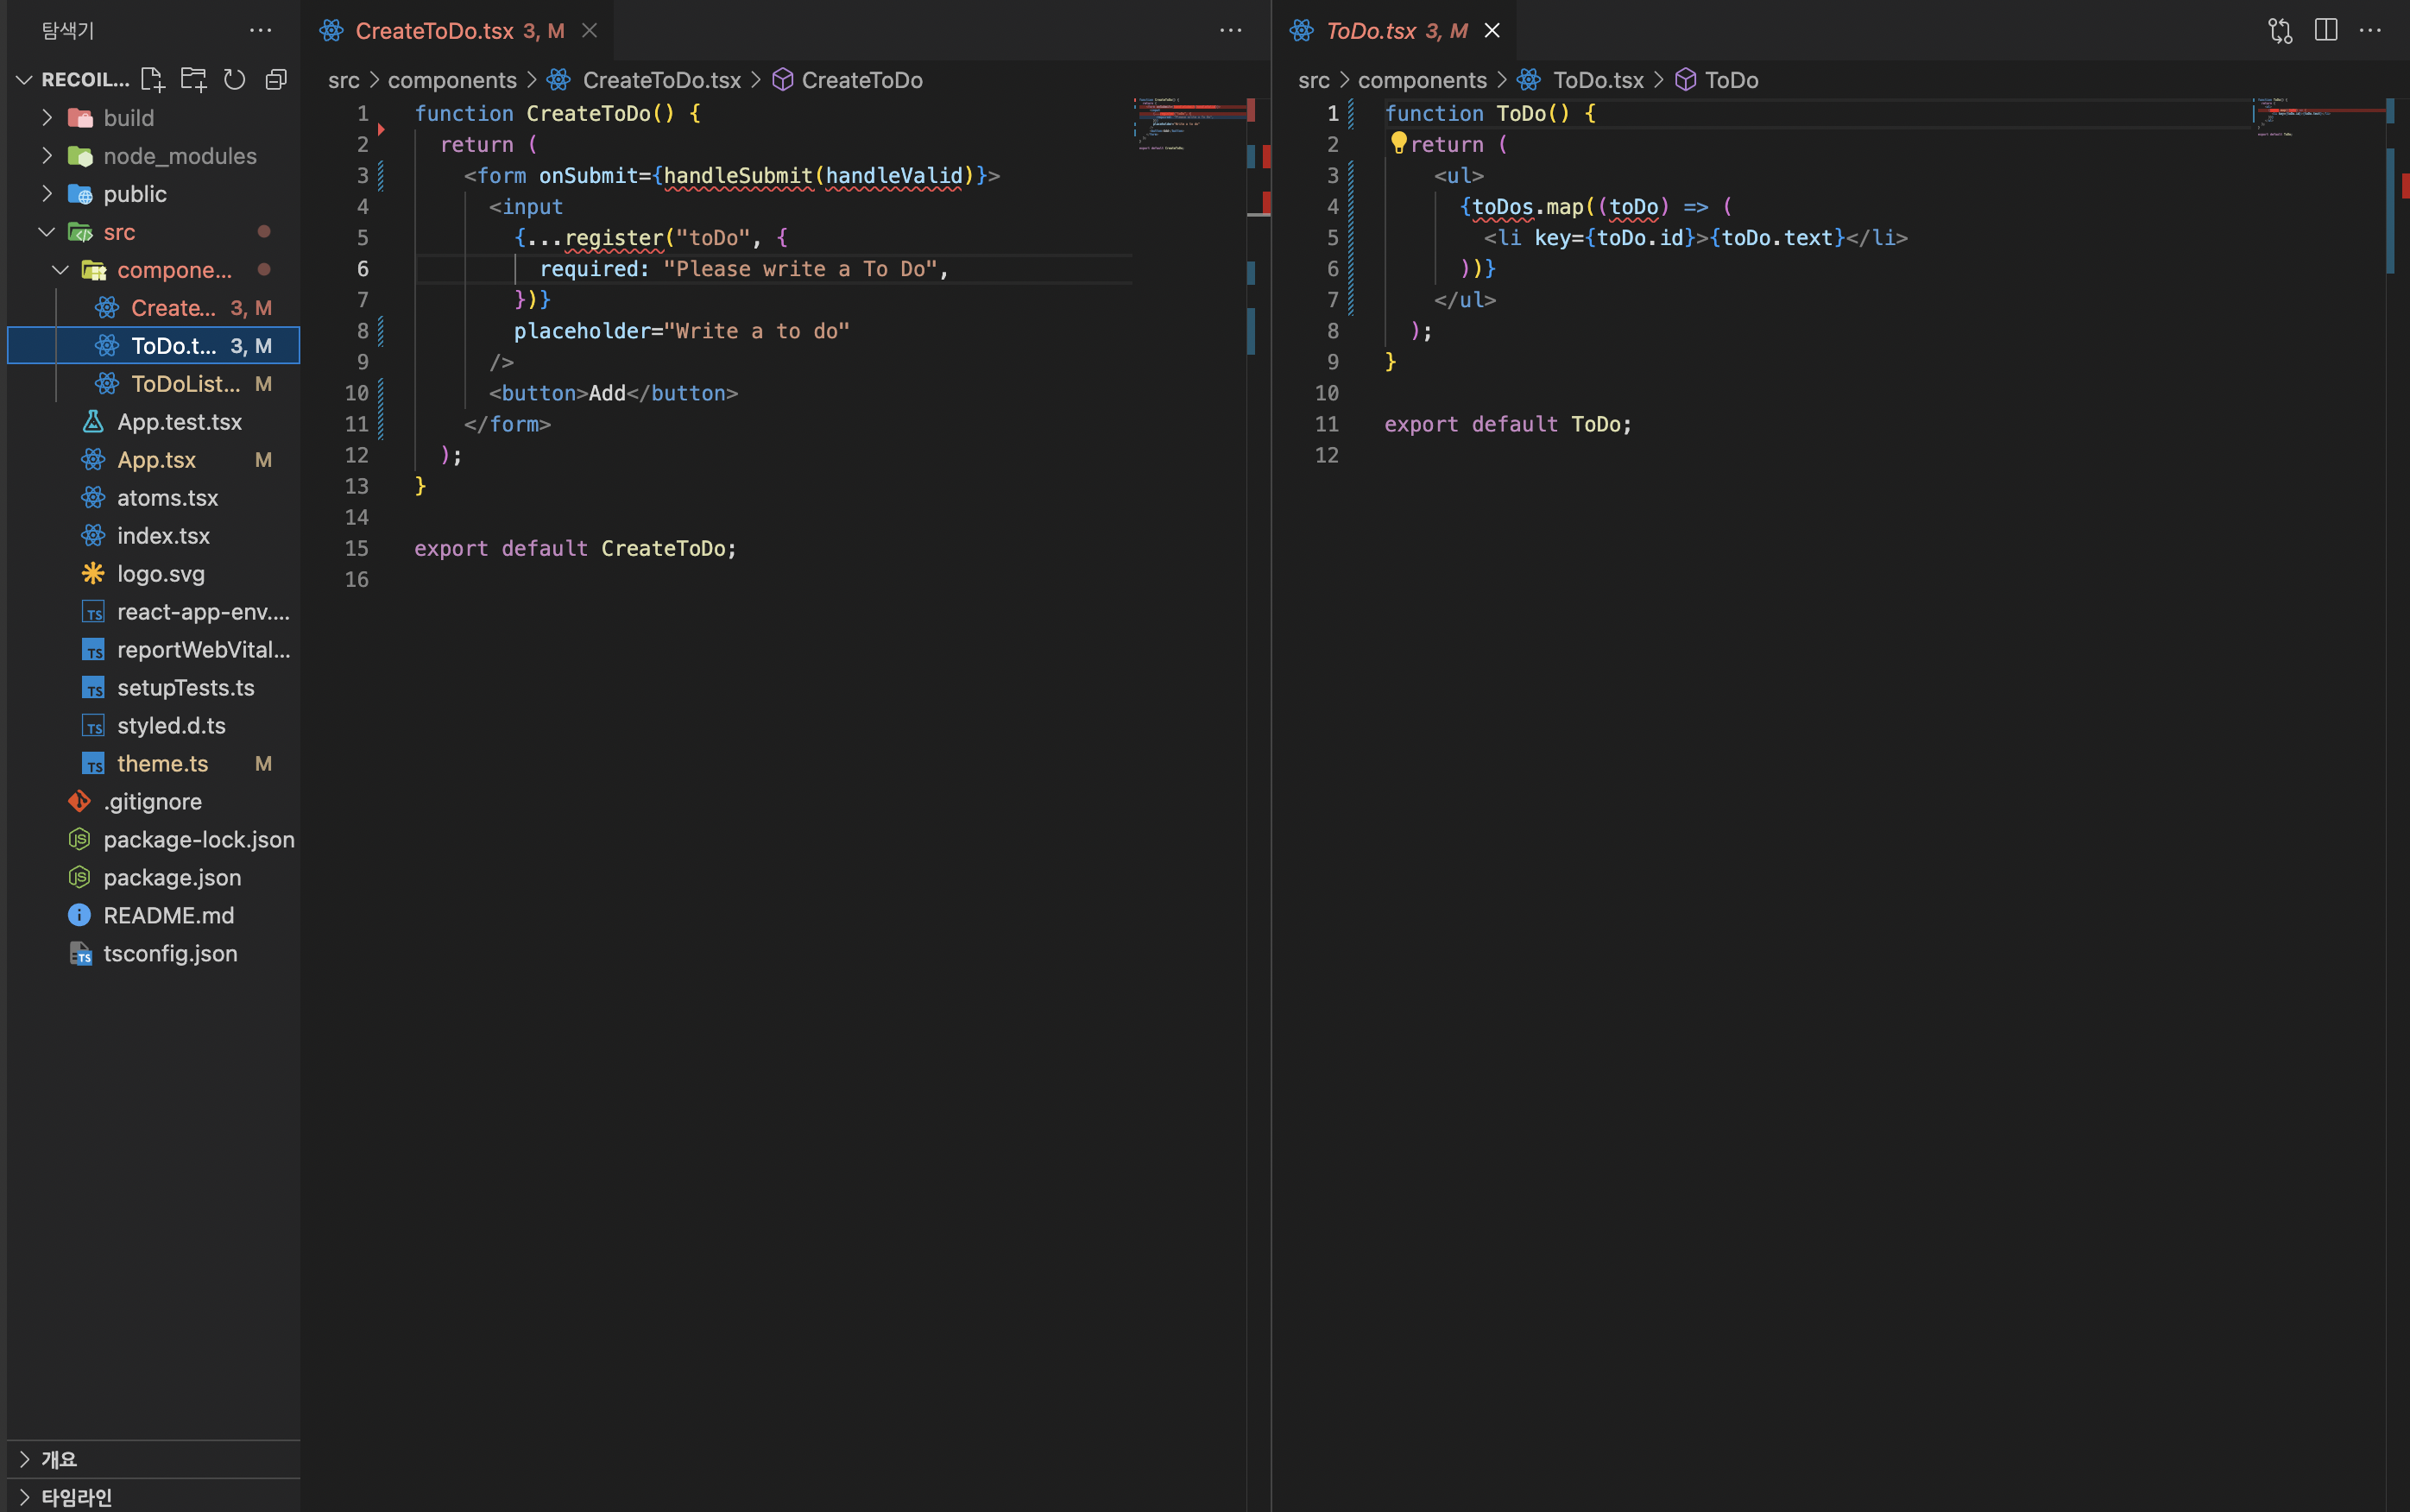Open App.tsx in the file tree
Screen dimensions: 2410x1512
pos(156,460)
